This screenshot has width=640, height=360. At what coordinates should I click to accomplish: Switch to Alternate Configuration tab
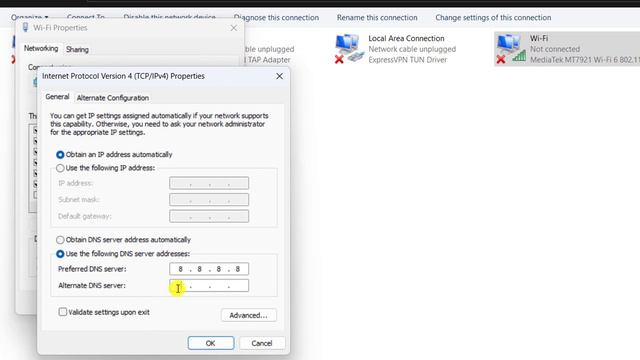113,98
